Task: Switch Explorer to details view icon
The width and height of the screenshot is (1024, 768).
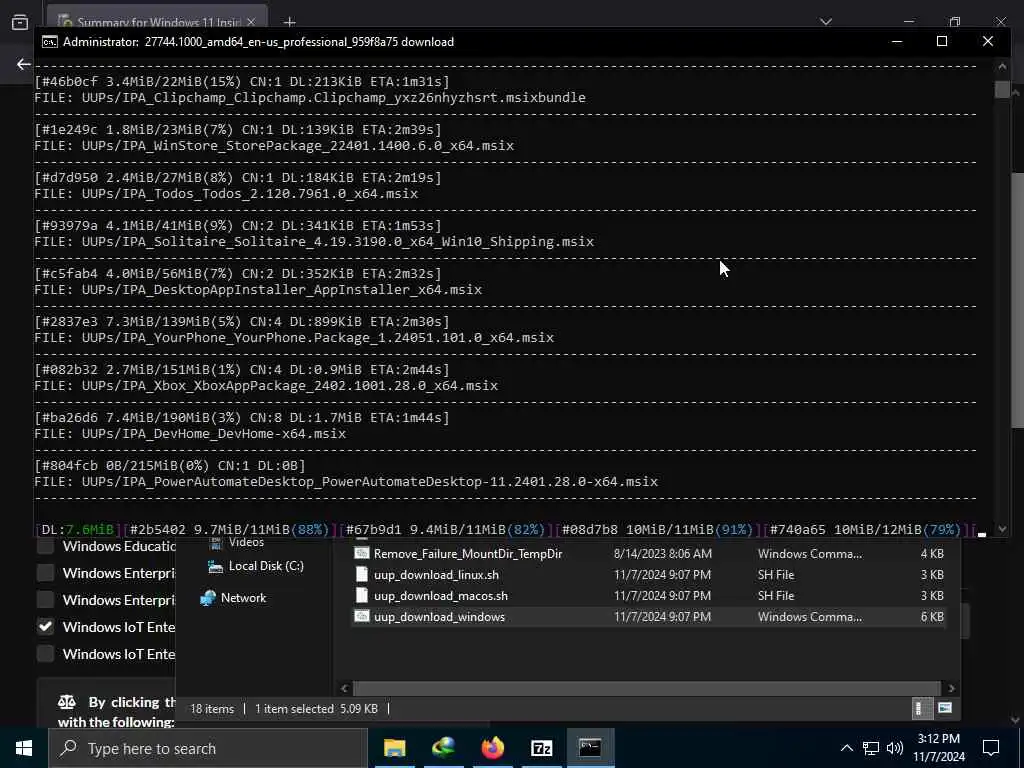Action: (919, 708)
